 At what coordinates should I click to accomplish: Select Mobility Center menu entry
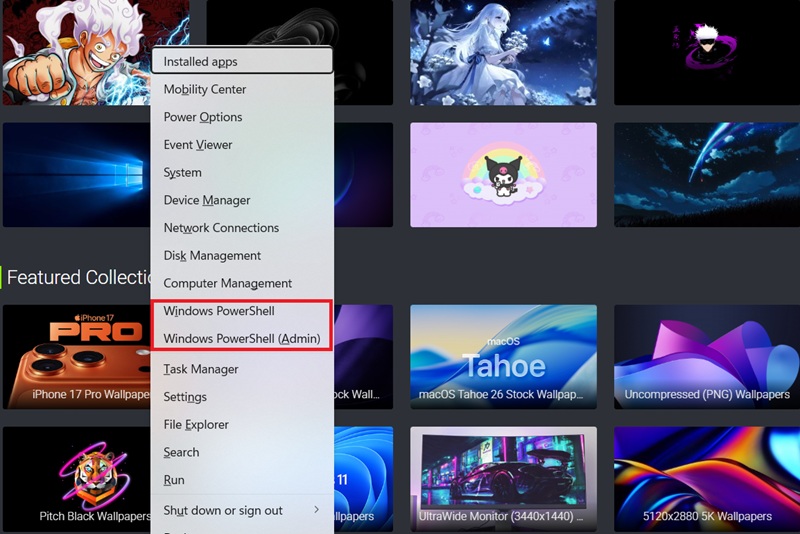(x=205, y=89)
